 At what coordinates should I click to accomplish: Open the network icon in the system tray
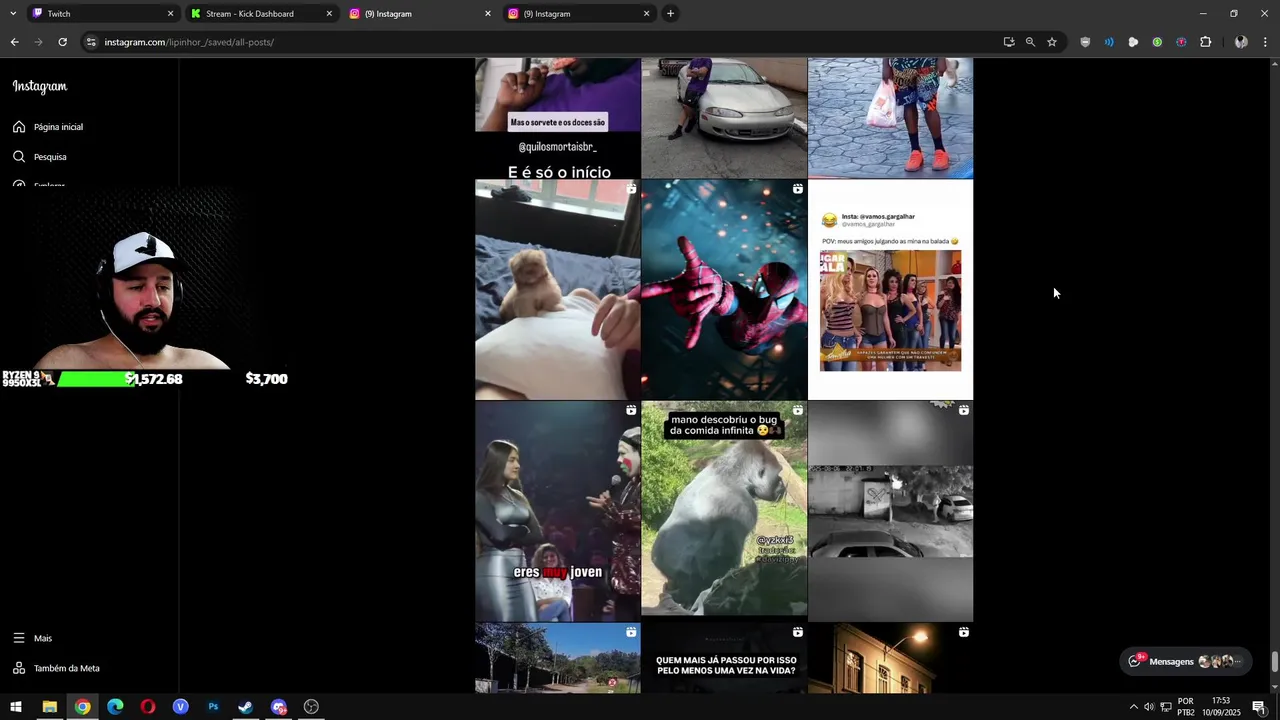point(1166,707)
